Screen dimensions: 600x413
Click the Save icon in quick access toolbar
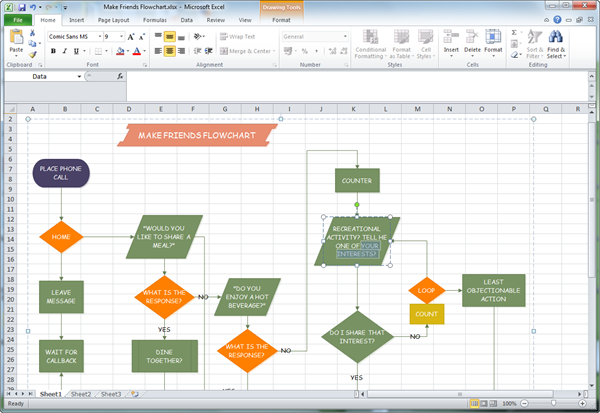[21, 7]
